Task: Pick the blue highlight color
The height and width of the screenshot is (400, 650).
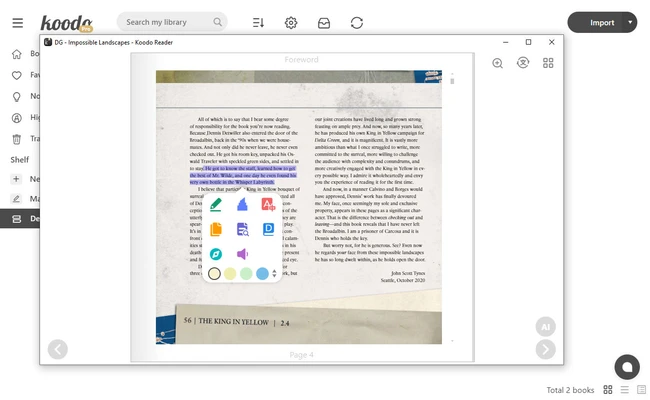Action: tap(262, 274)
